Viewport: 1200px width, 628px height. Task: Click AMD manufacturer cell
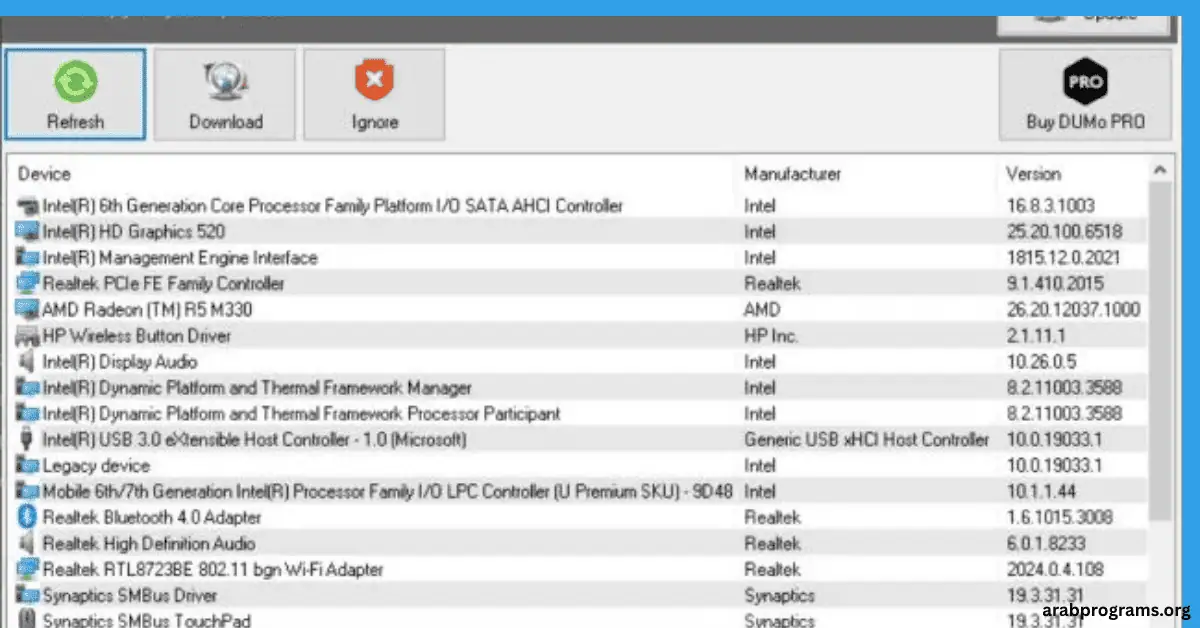[762, 310]
